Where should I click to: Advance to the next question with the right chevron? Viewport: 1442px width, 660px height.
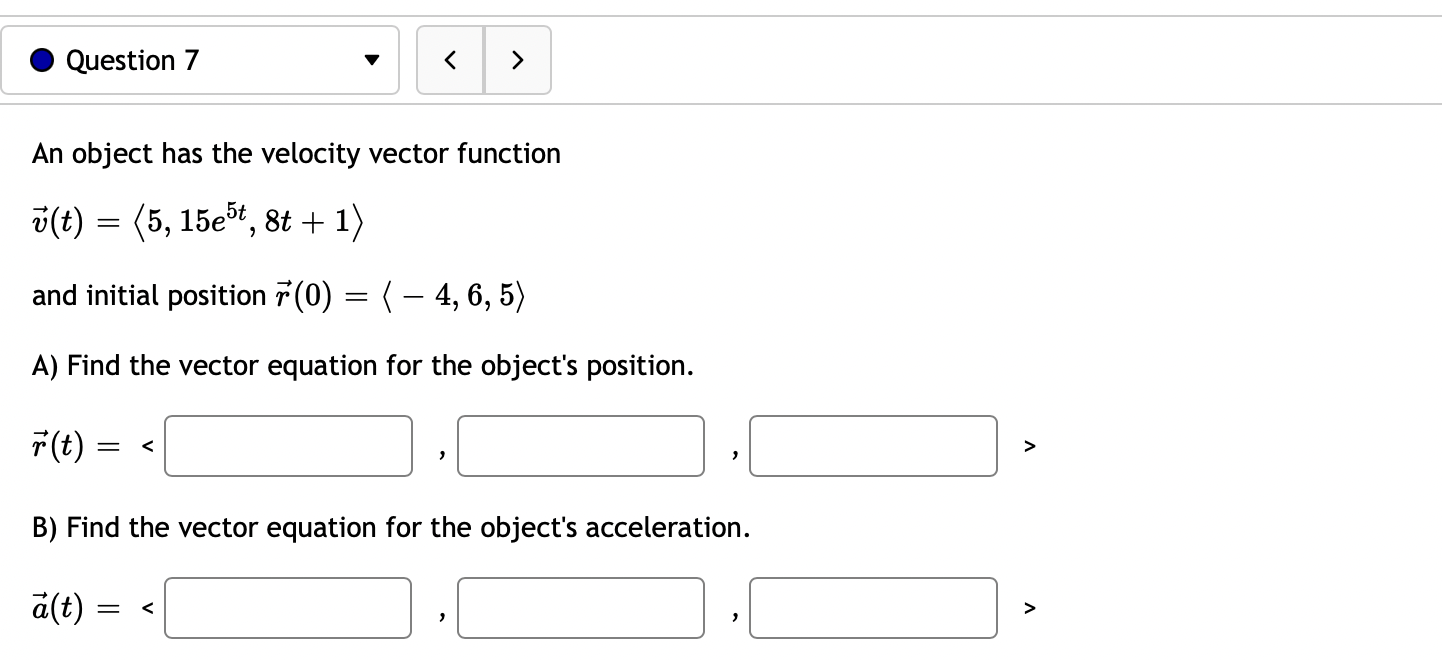coord(518,60)
